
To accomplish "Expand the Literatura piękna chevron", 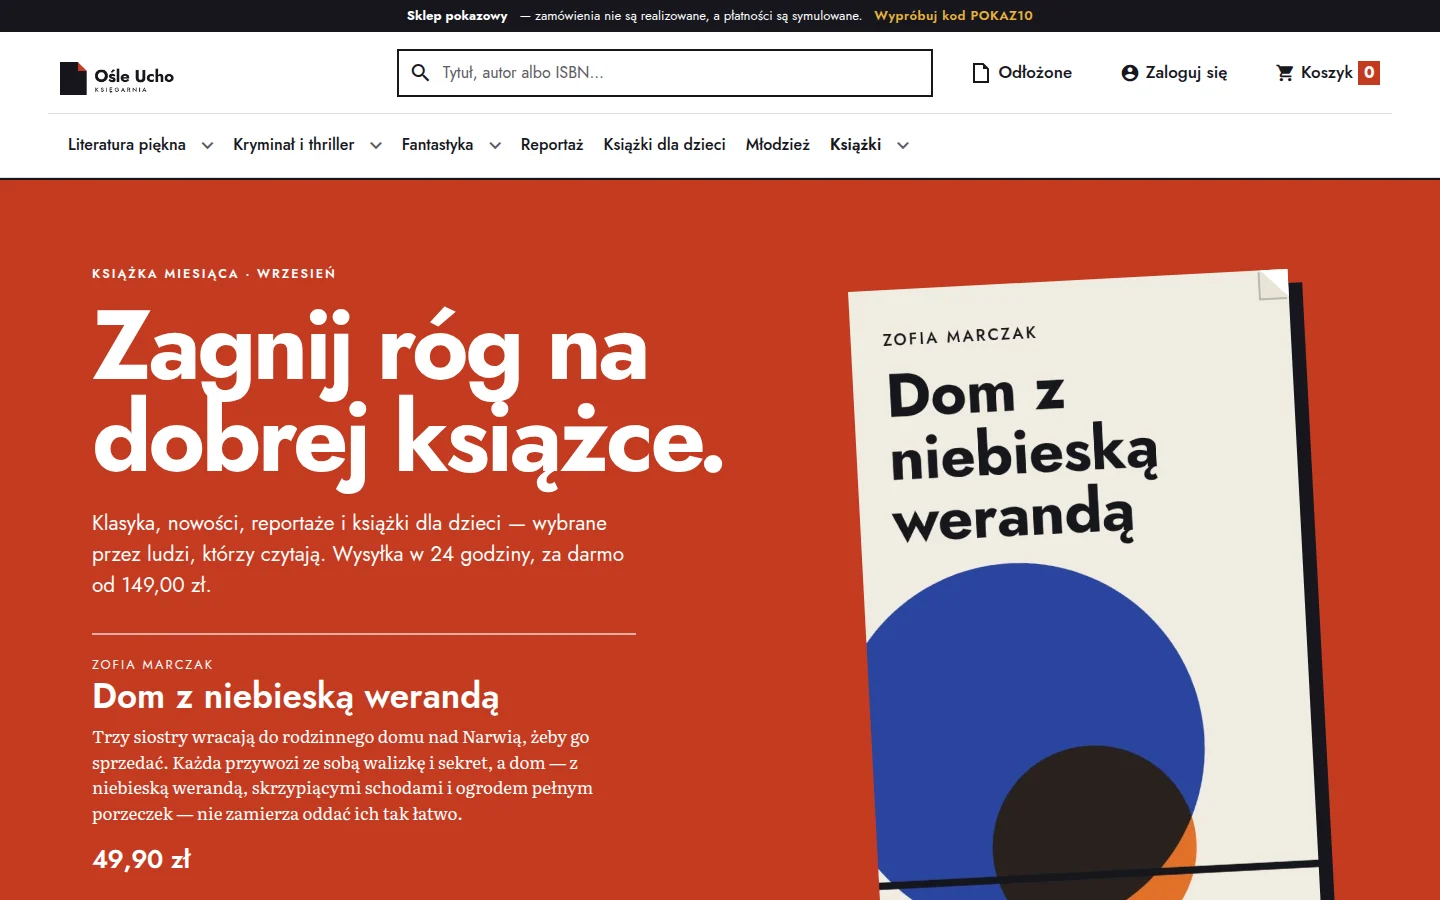I will [207, 145].
